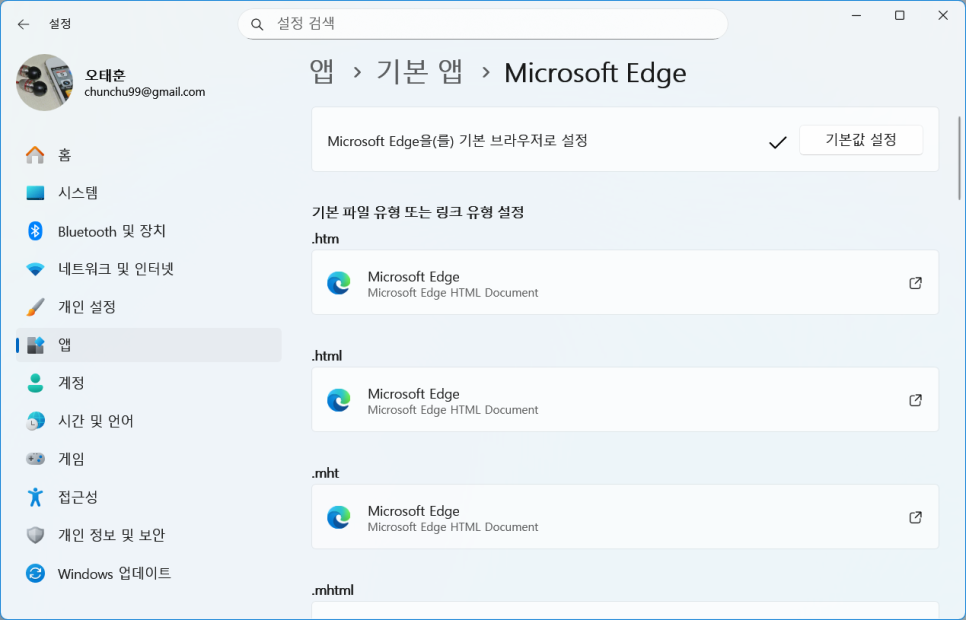Open 계정 settings page
The height and width of the screenshot is (620, 966).
[x=148, y=383]
